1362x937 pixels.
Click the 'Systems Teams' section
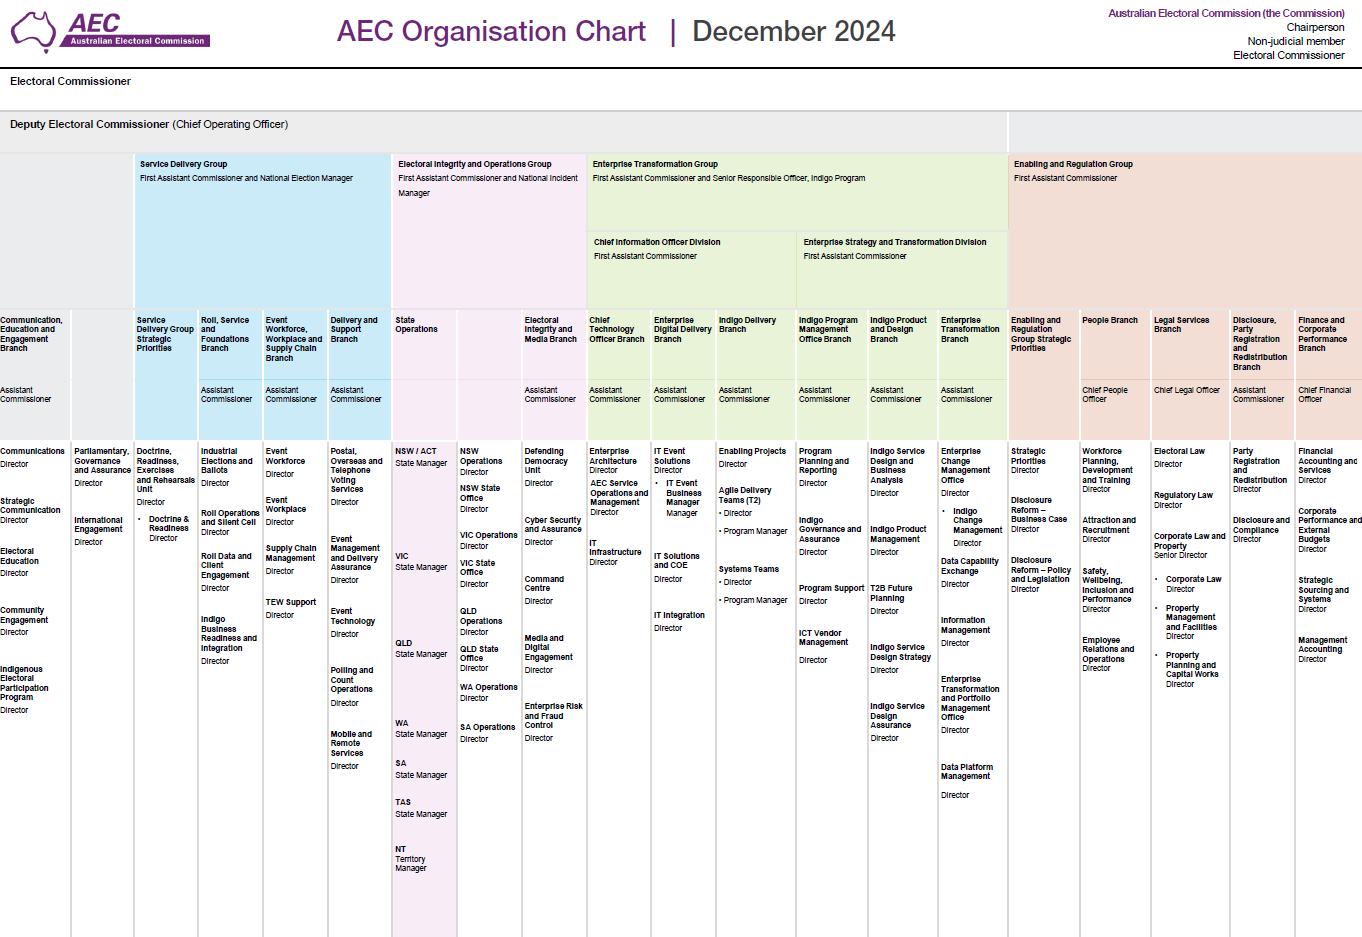748,569
